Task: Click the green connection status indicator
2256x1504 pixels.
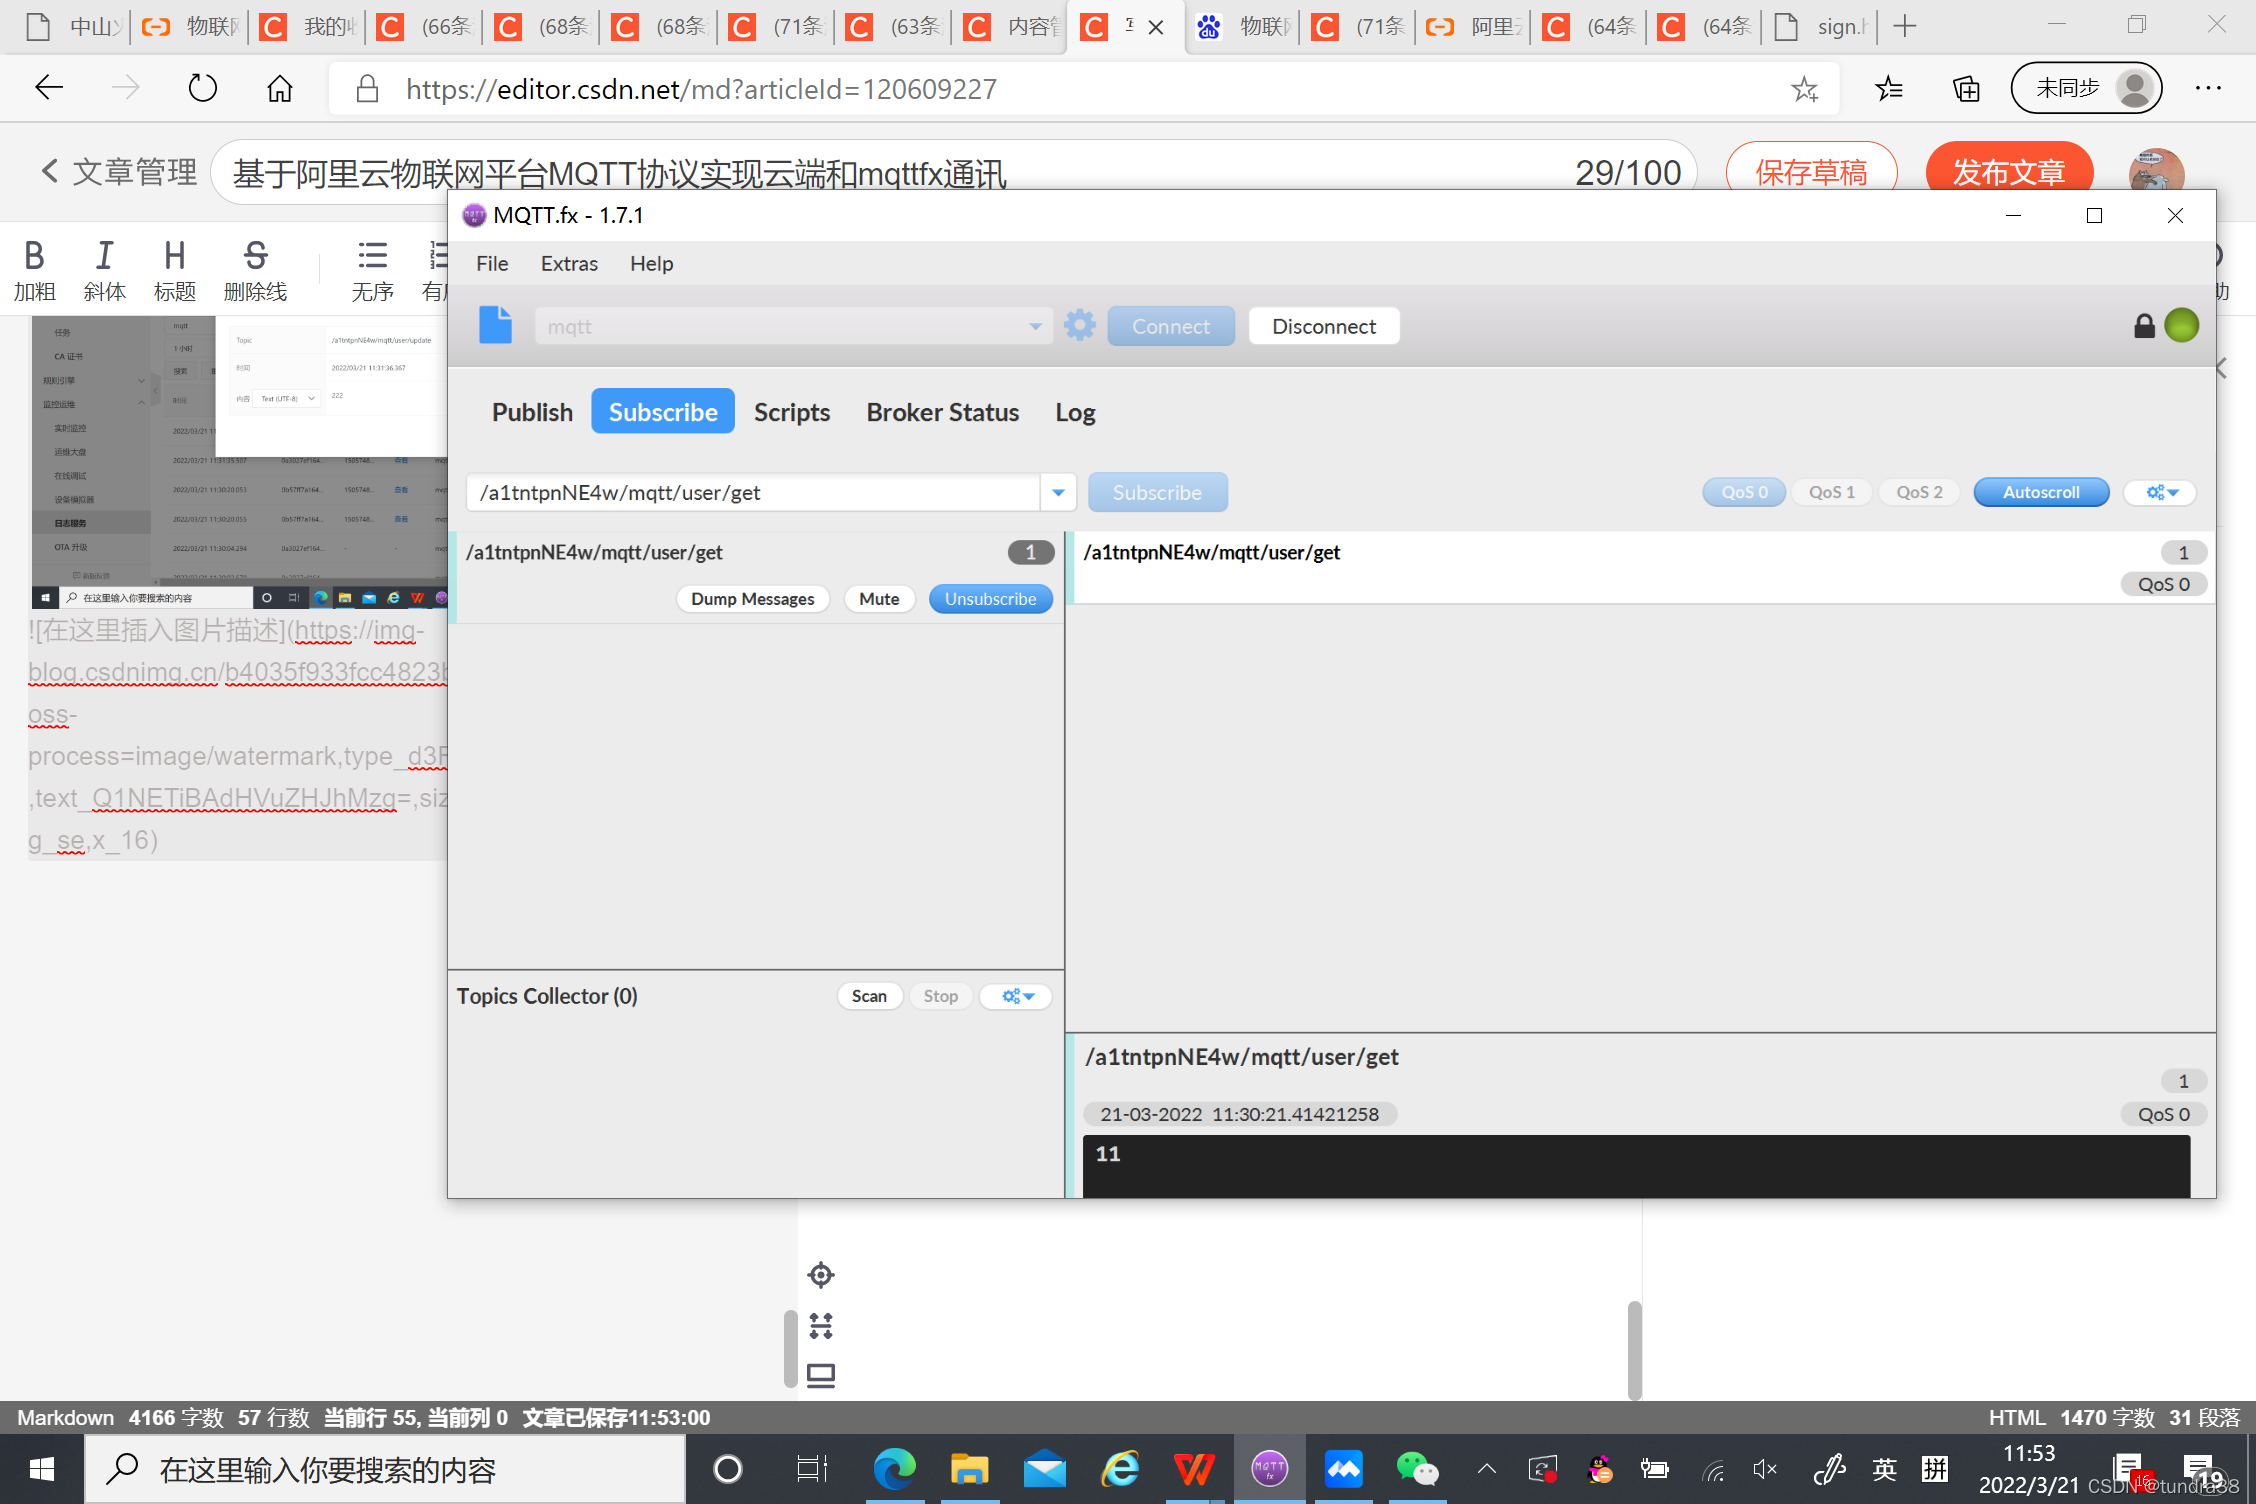Action: (x=2182, y=325)
